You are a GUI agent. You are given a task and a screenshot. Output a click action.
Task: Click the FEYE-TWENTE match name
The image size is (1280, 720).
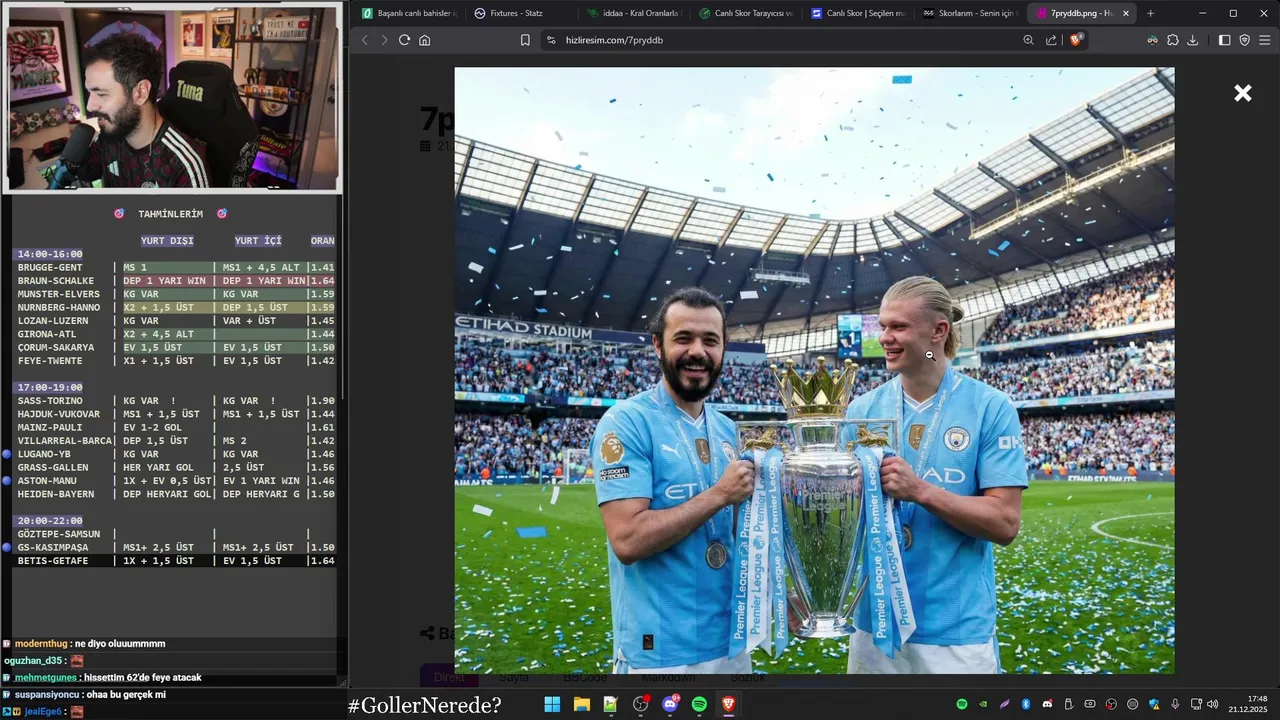50,361
